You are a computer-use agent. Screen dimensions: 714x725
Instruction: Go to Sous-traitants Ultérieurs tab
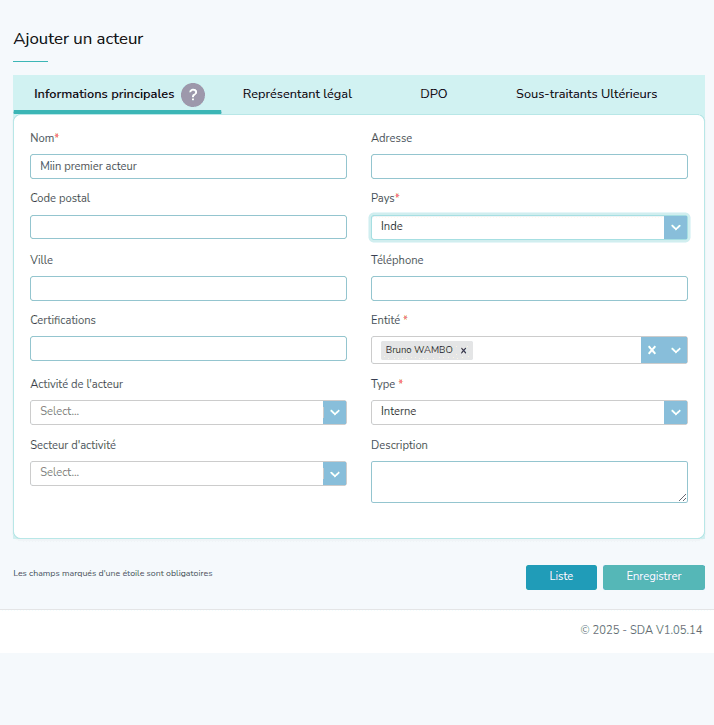pos(586,94)
